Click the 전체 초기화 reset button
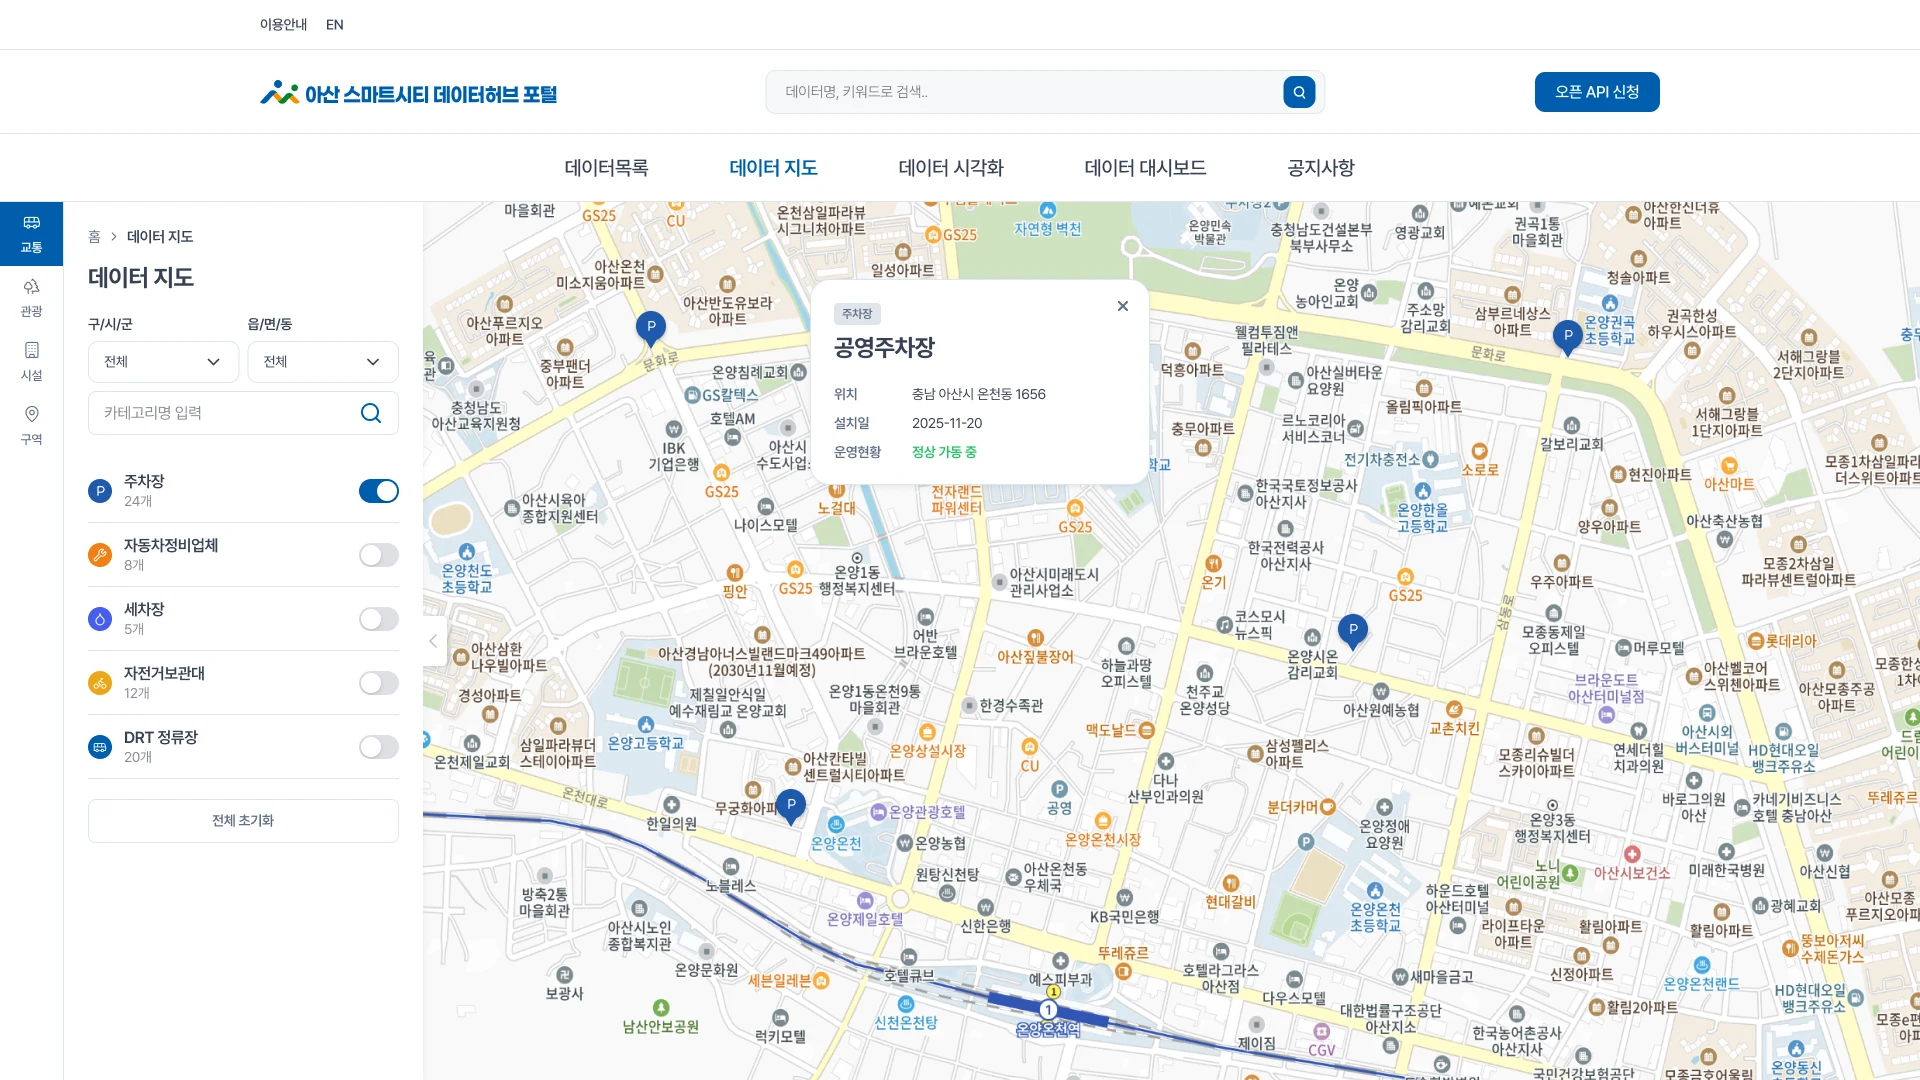Image resolution: width=1920 pixels, height=1080 pixels. click(x=243, y=821)
